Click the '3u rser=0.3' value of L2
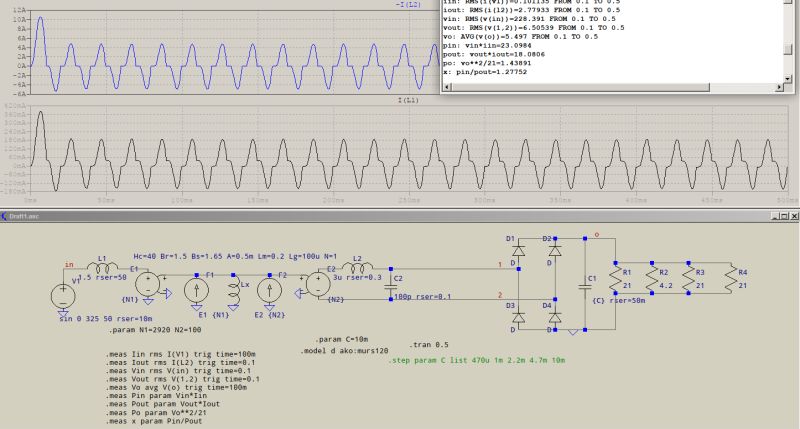This screenshot has width=800, height=429. click(x=357, y=277)
